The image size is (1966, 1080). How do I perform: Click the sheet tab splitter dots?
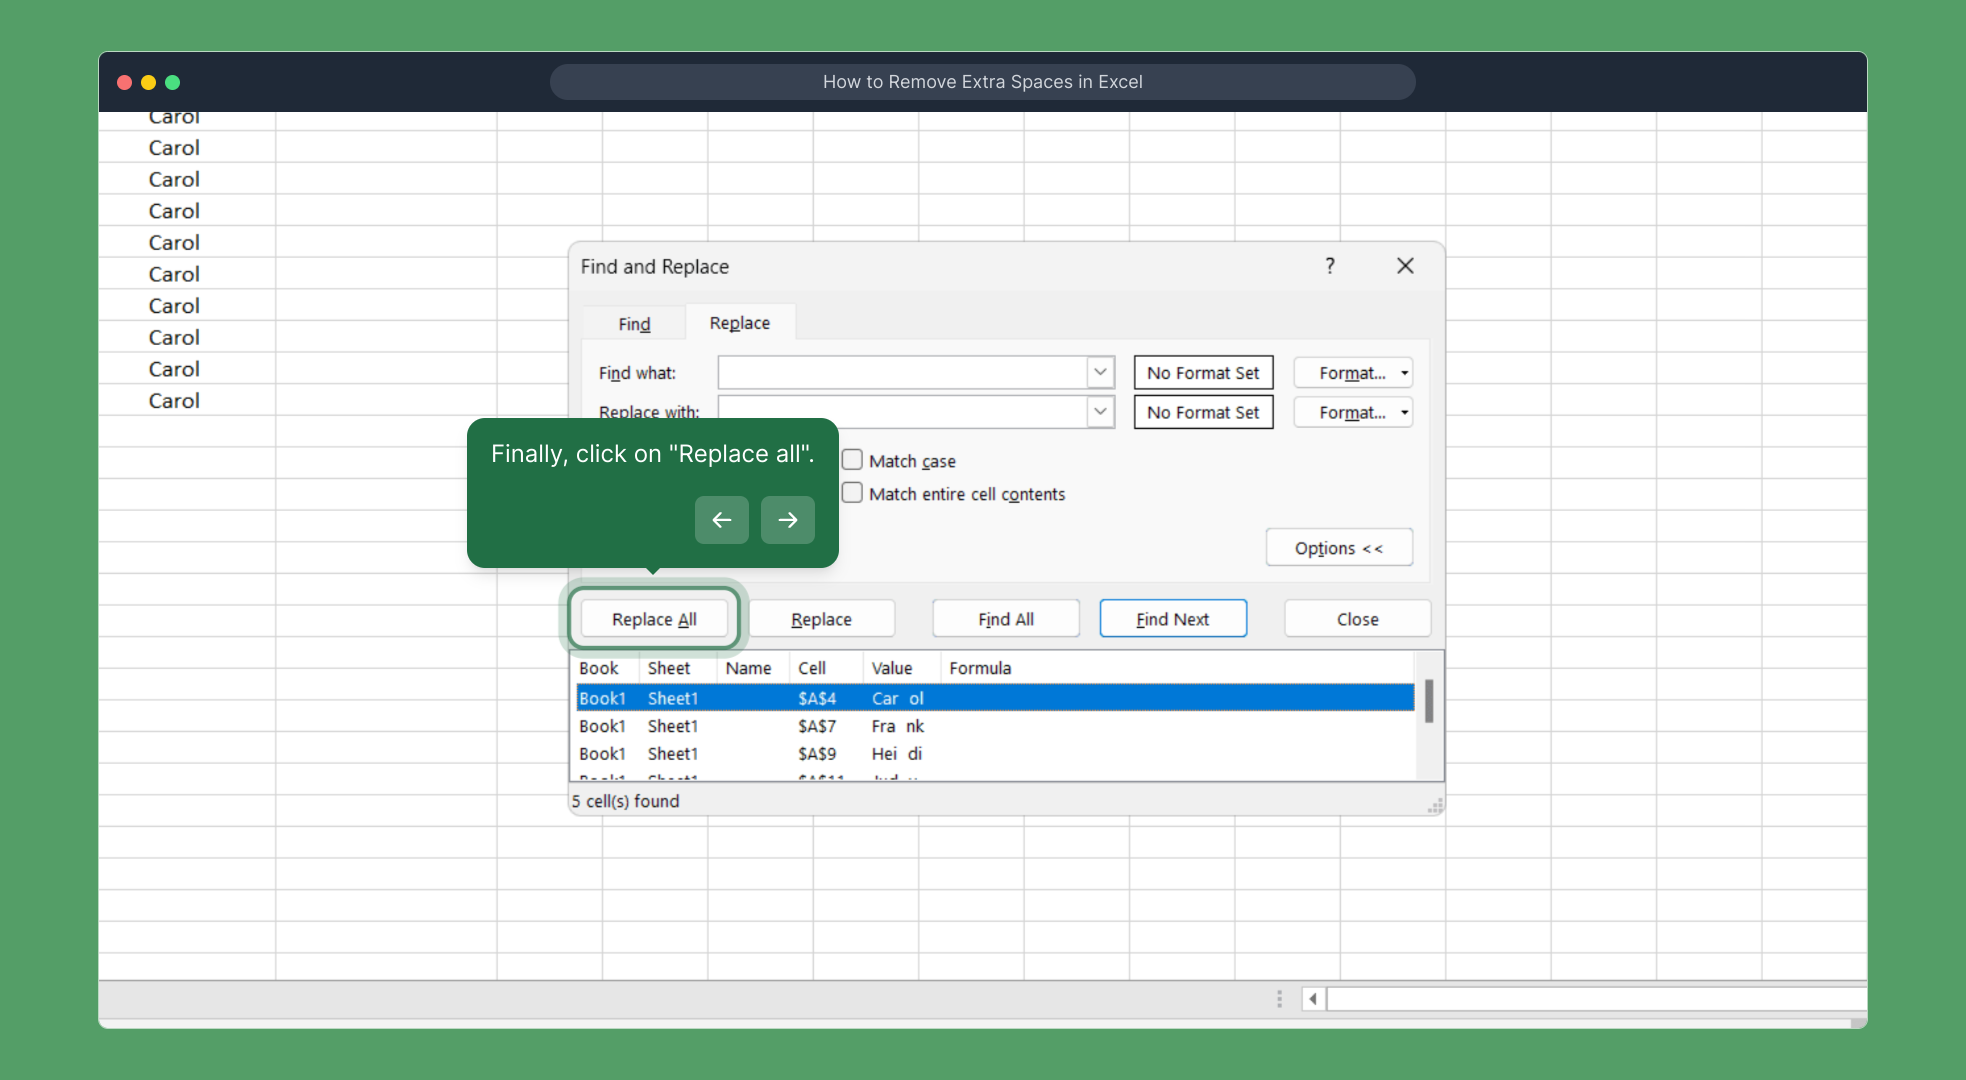click(x=1279, y=998)
